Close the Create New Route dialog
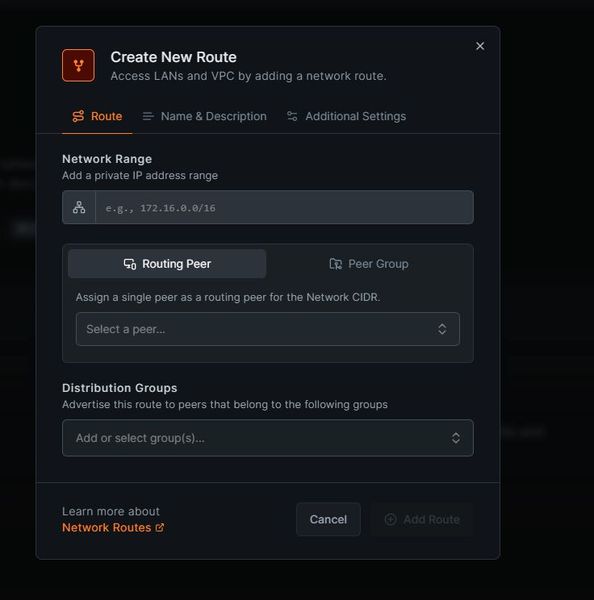The height and width of the screenshot is (600, 594). tap(480, 46)
